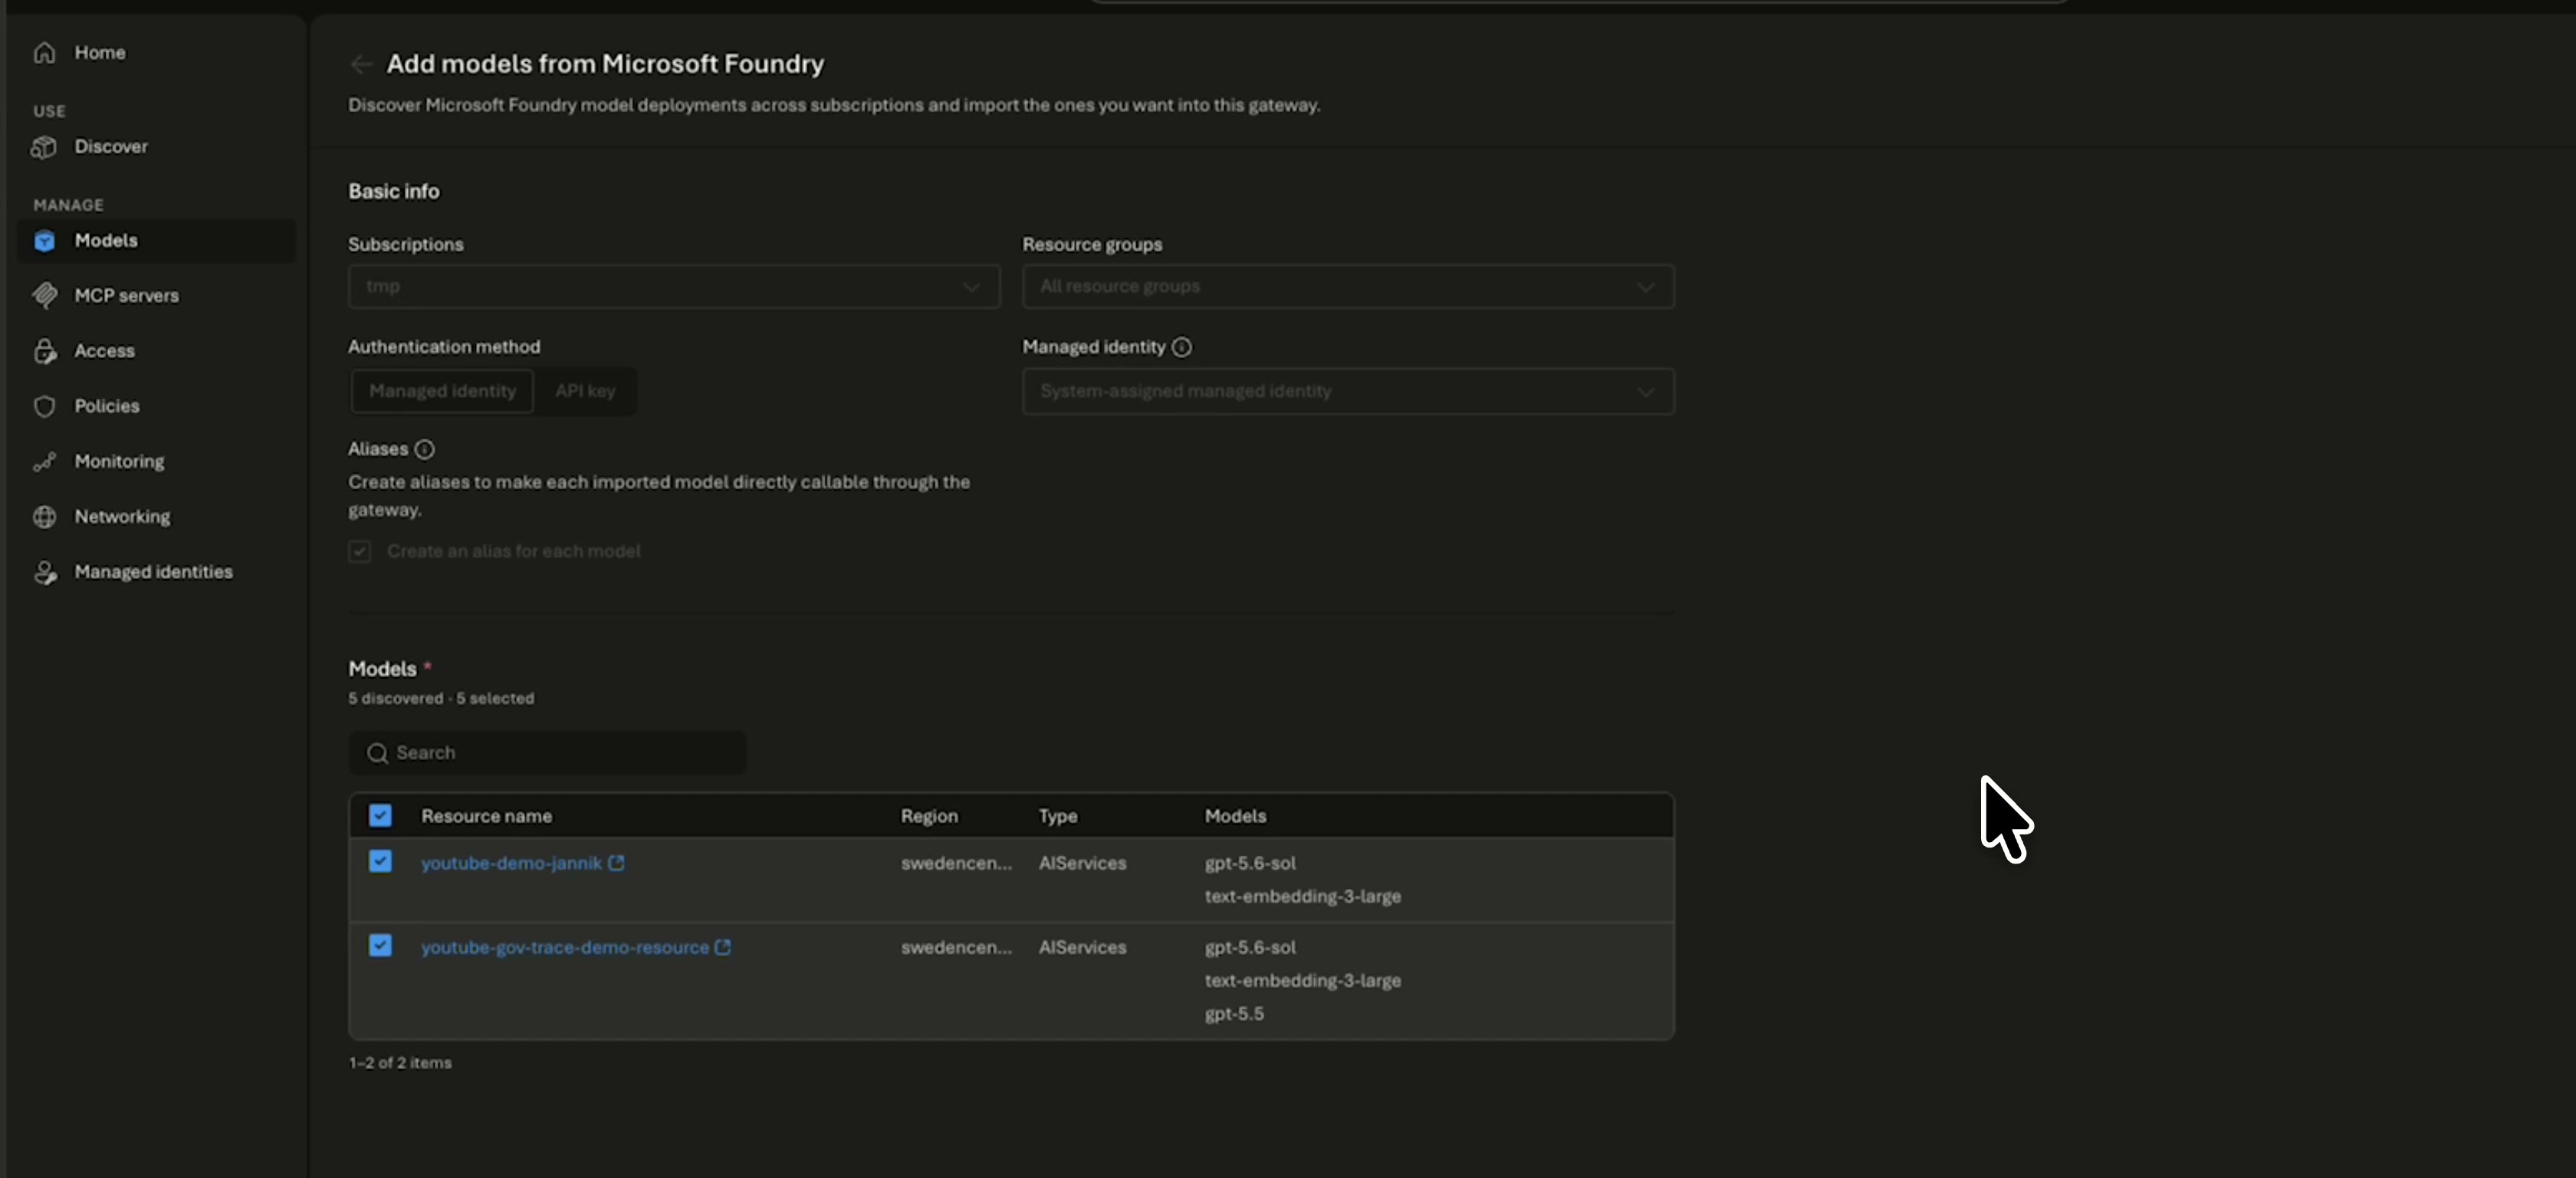Click the models Search field

tap(547, 753)
